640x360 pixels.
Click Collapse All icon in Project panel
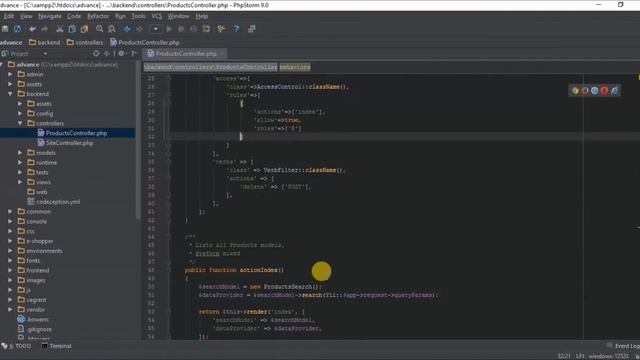[x=107, y=53]
